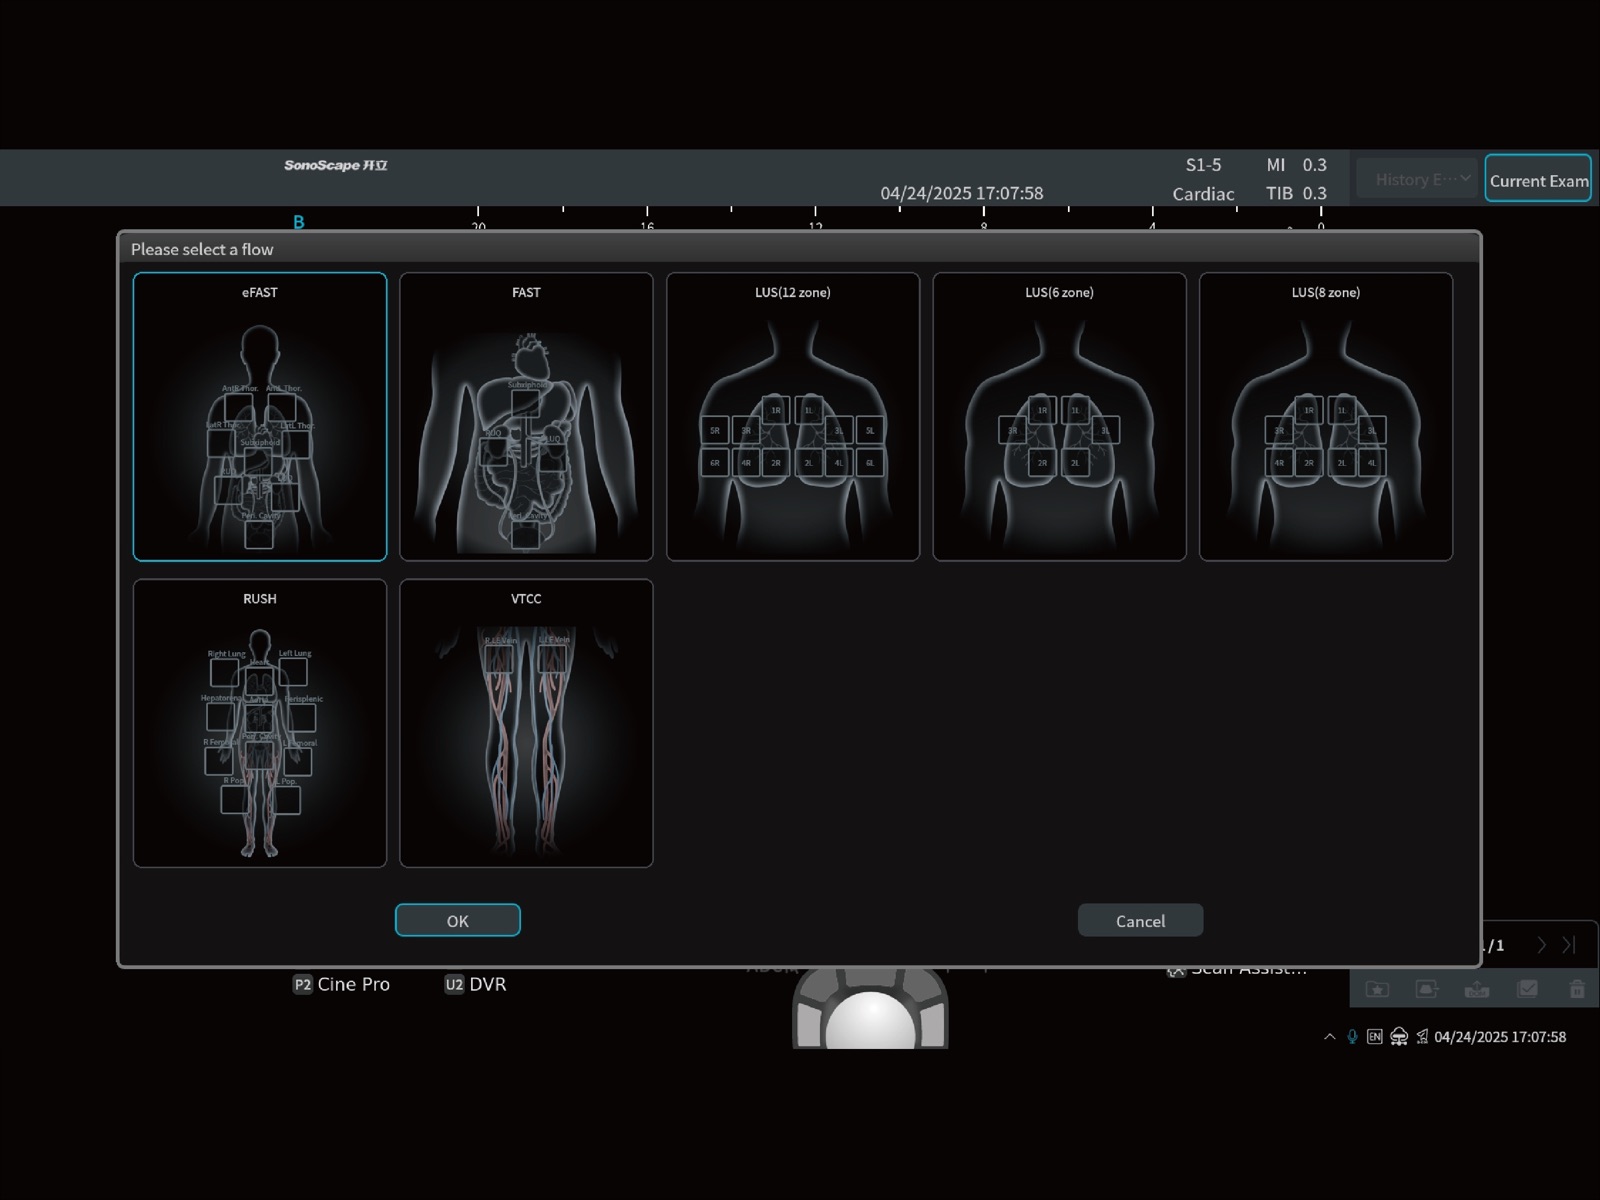Open the History Exam dropdown
The height and width of the screenshot is (1200, 1600).
(x=1416, y=179)
